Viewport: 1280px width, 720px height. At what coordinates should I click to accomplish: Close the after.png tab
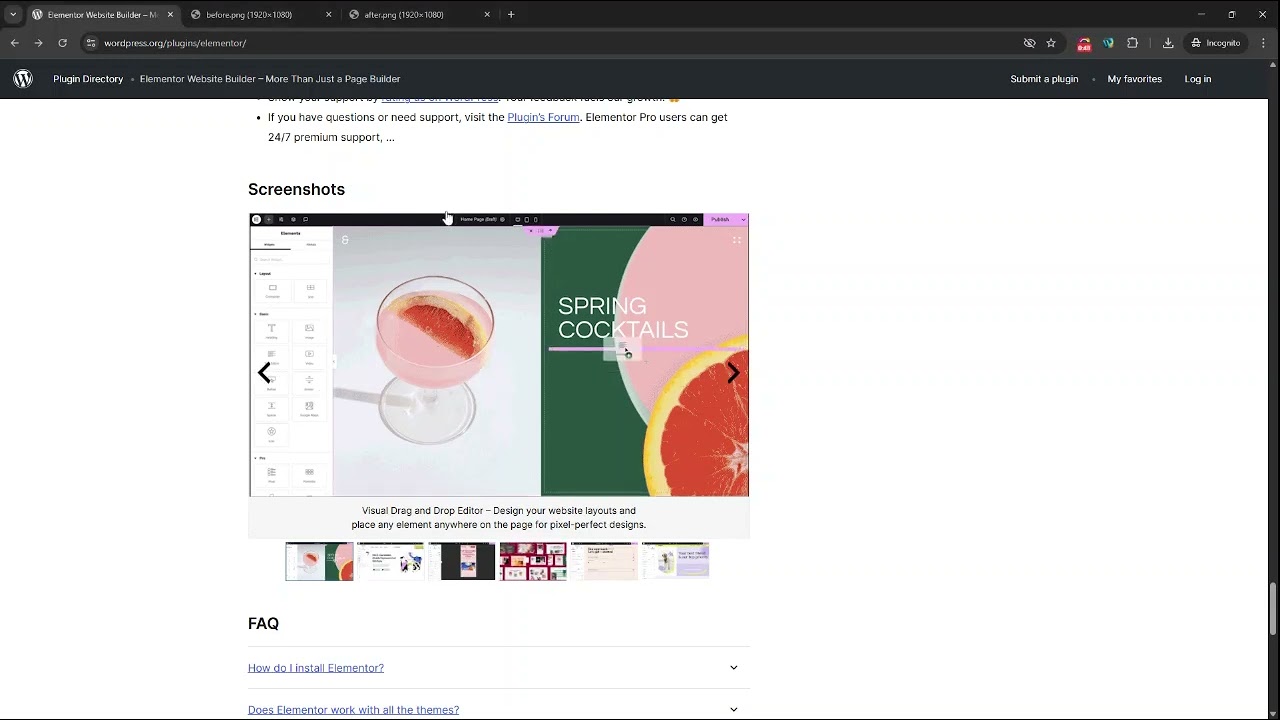point(487,14)
